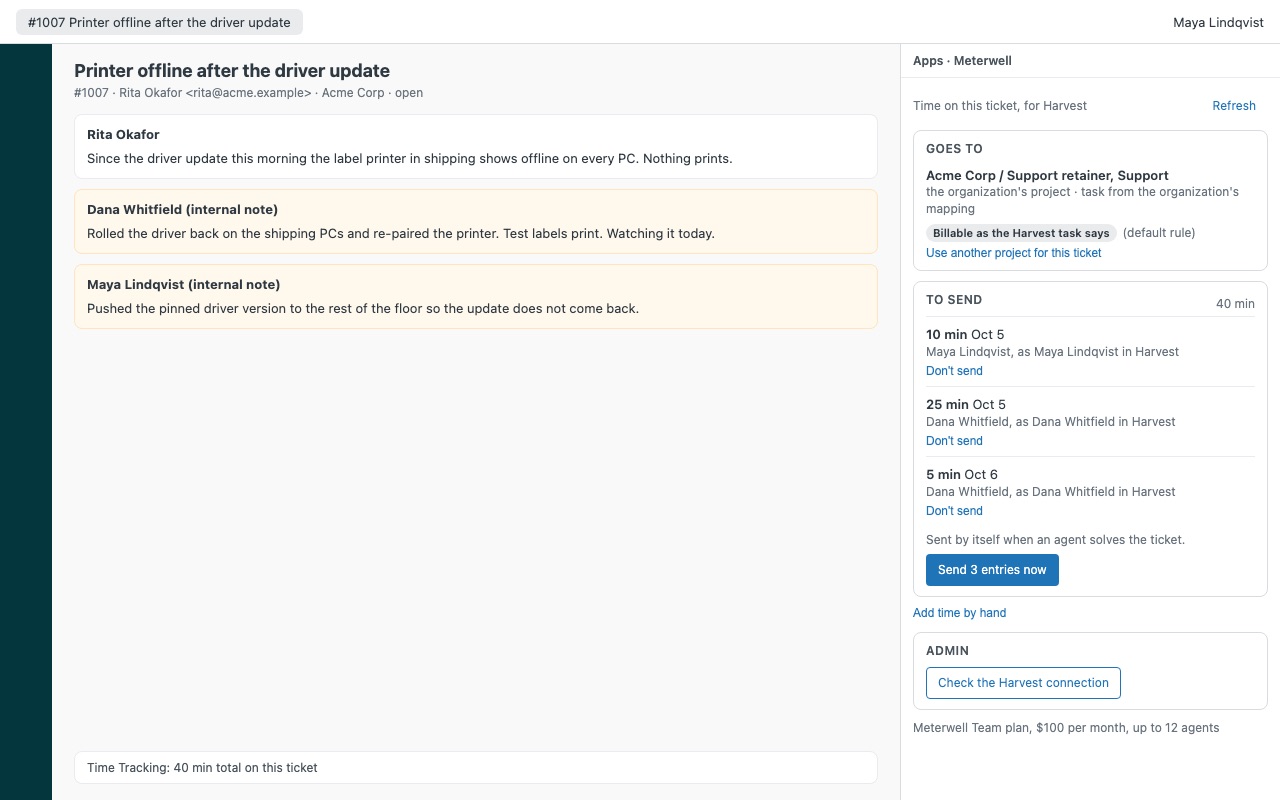Click Use another project for this ticket

click(x=1013, y=253)
